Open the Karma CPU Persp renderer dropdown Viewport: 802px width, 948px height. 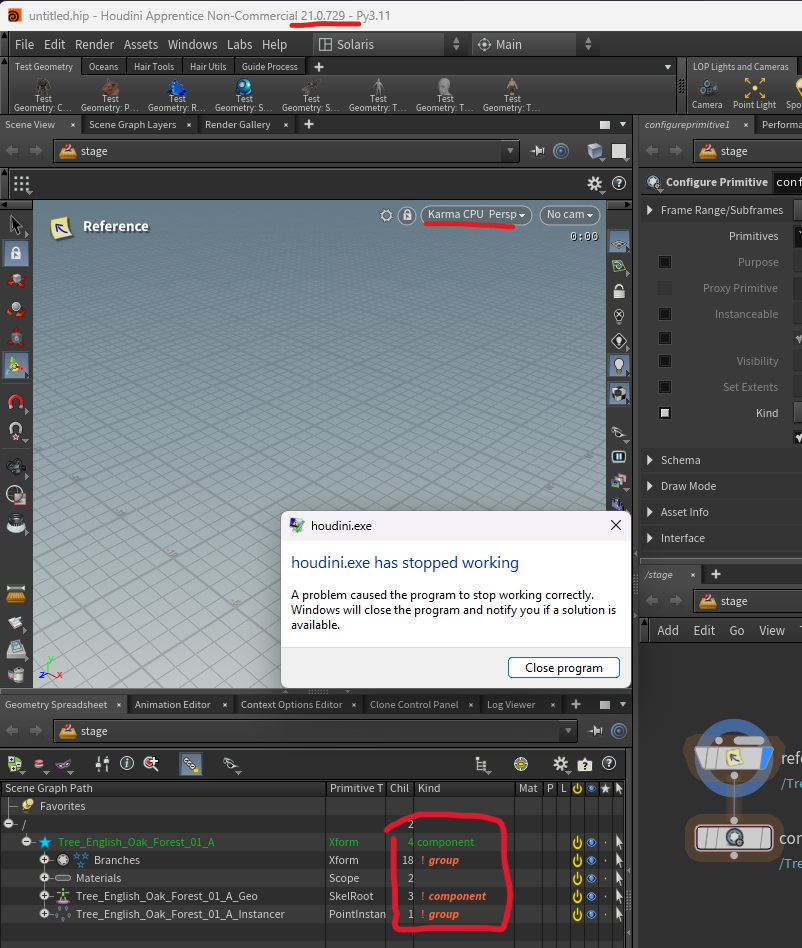476,215
